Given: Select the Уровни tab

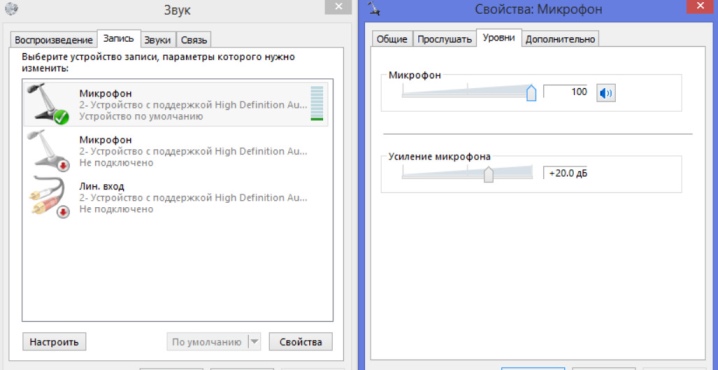Looking at the screenshot, I should point(499,38).
